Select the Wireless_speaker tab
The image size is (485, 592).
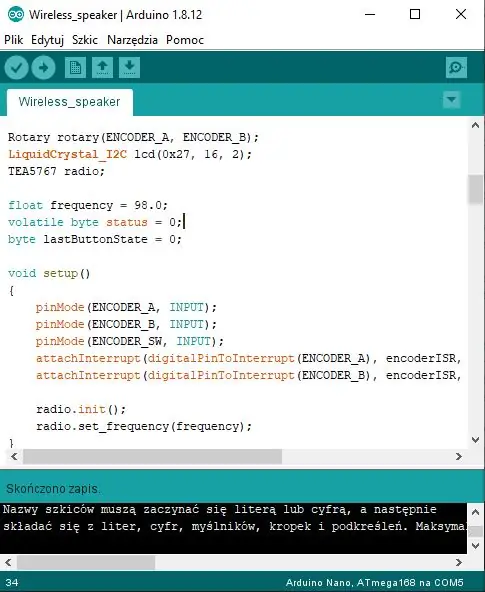click(69, 102)
